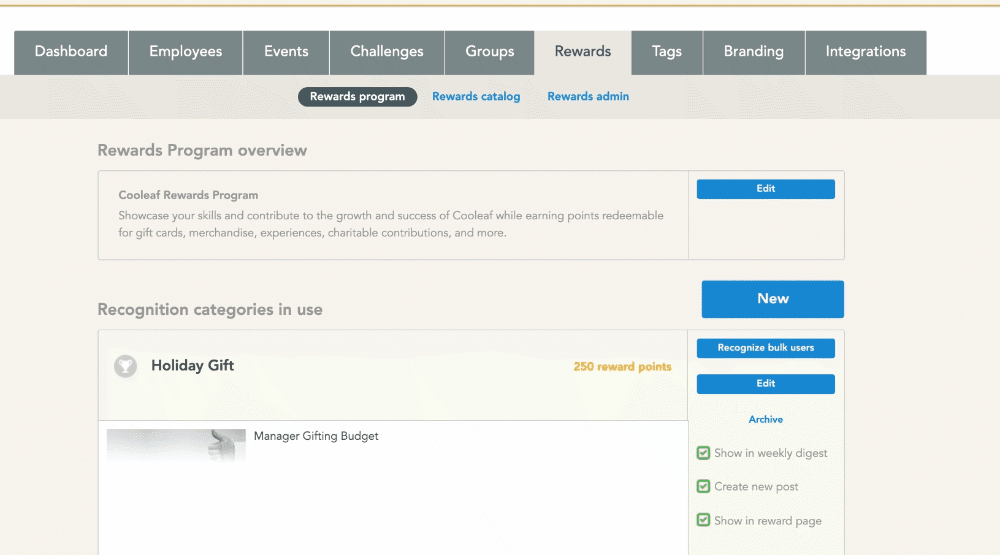1000x555 pixels.
Task: Click Recognition categories in use heading
Action: tap(210, 309)
